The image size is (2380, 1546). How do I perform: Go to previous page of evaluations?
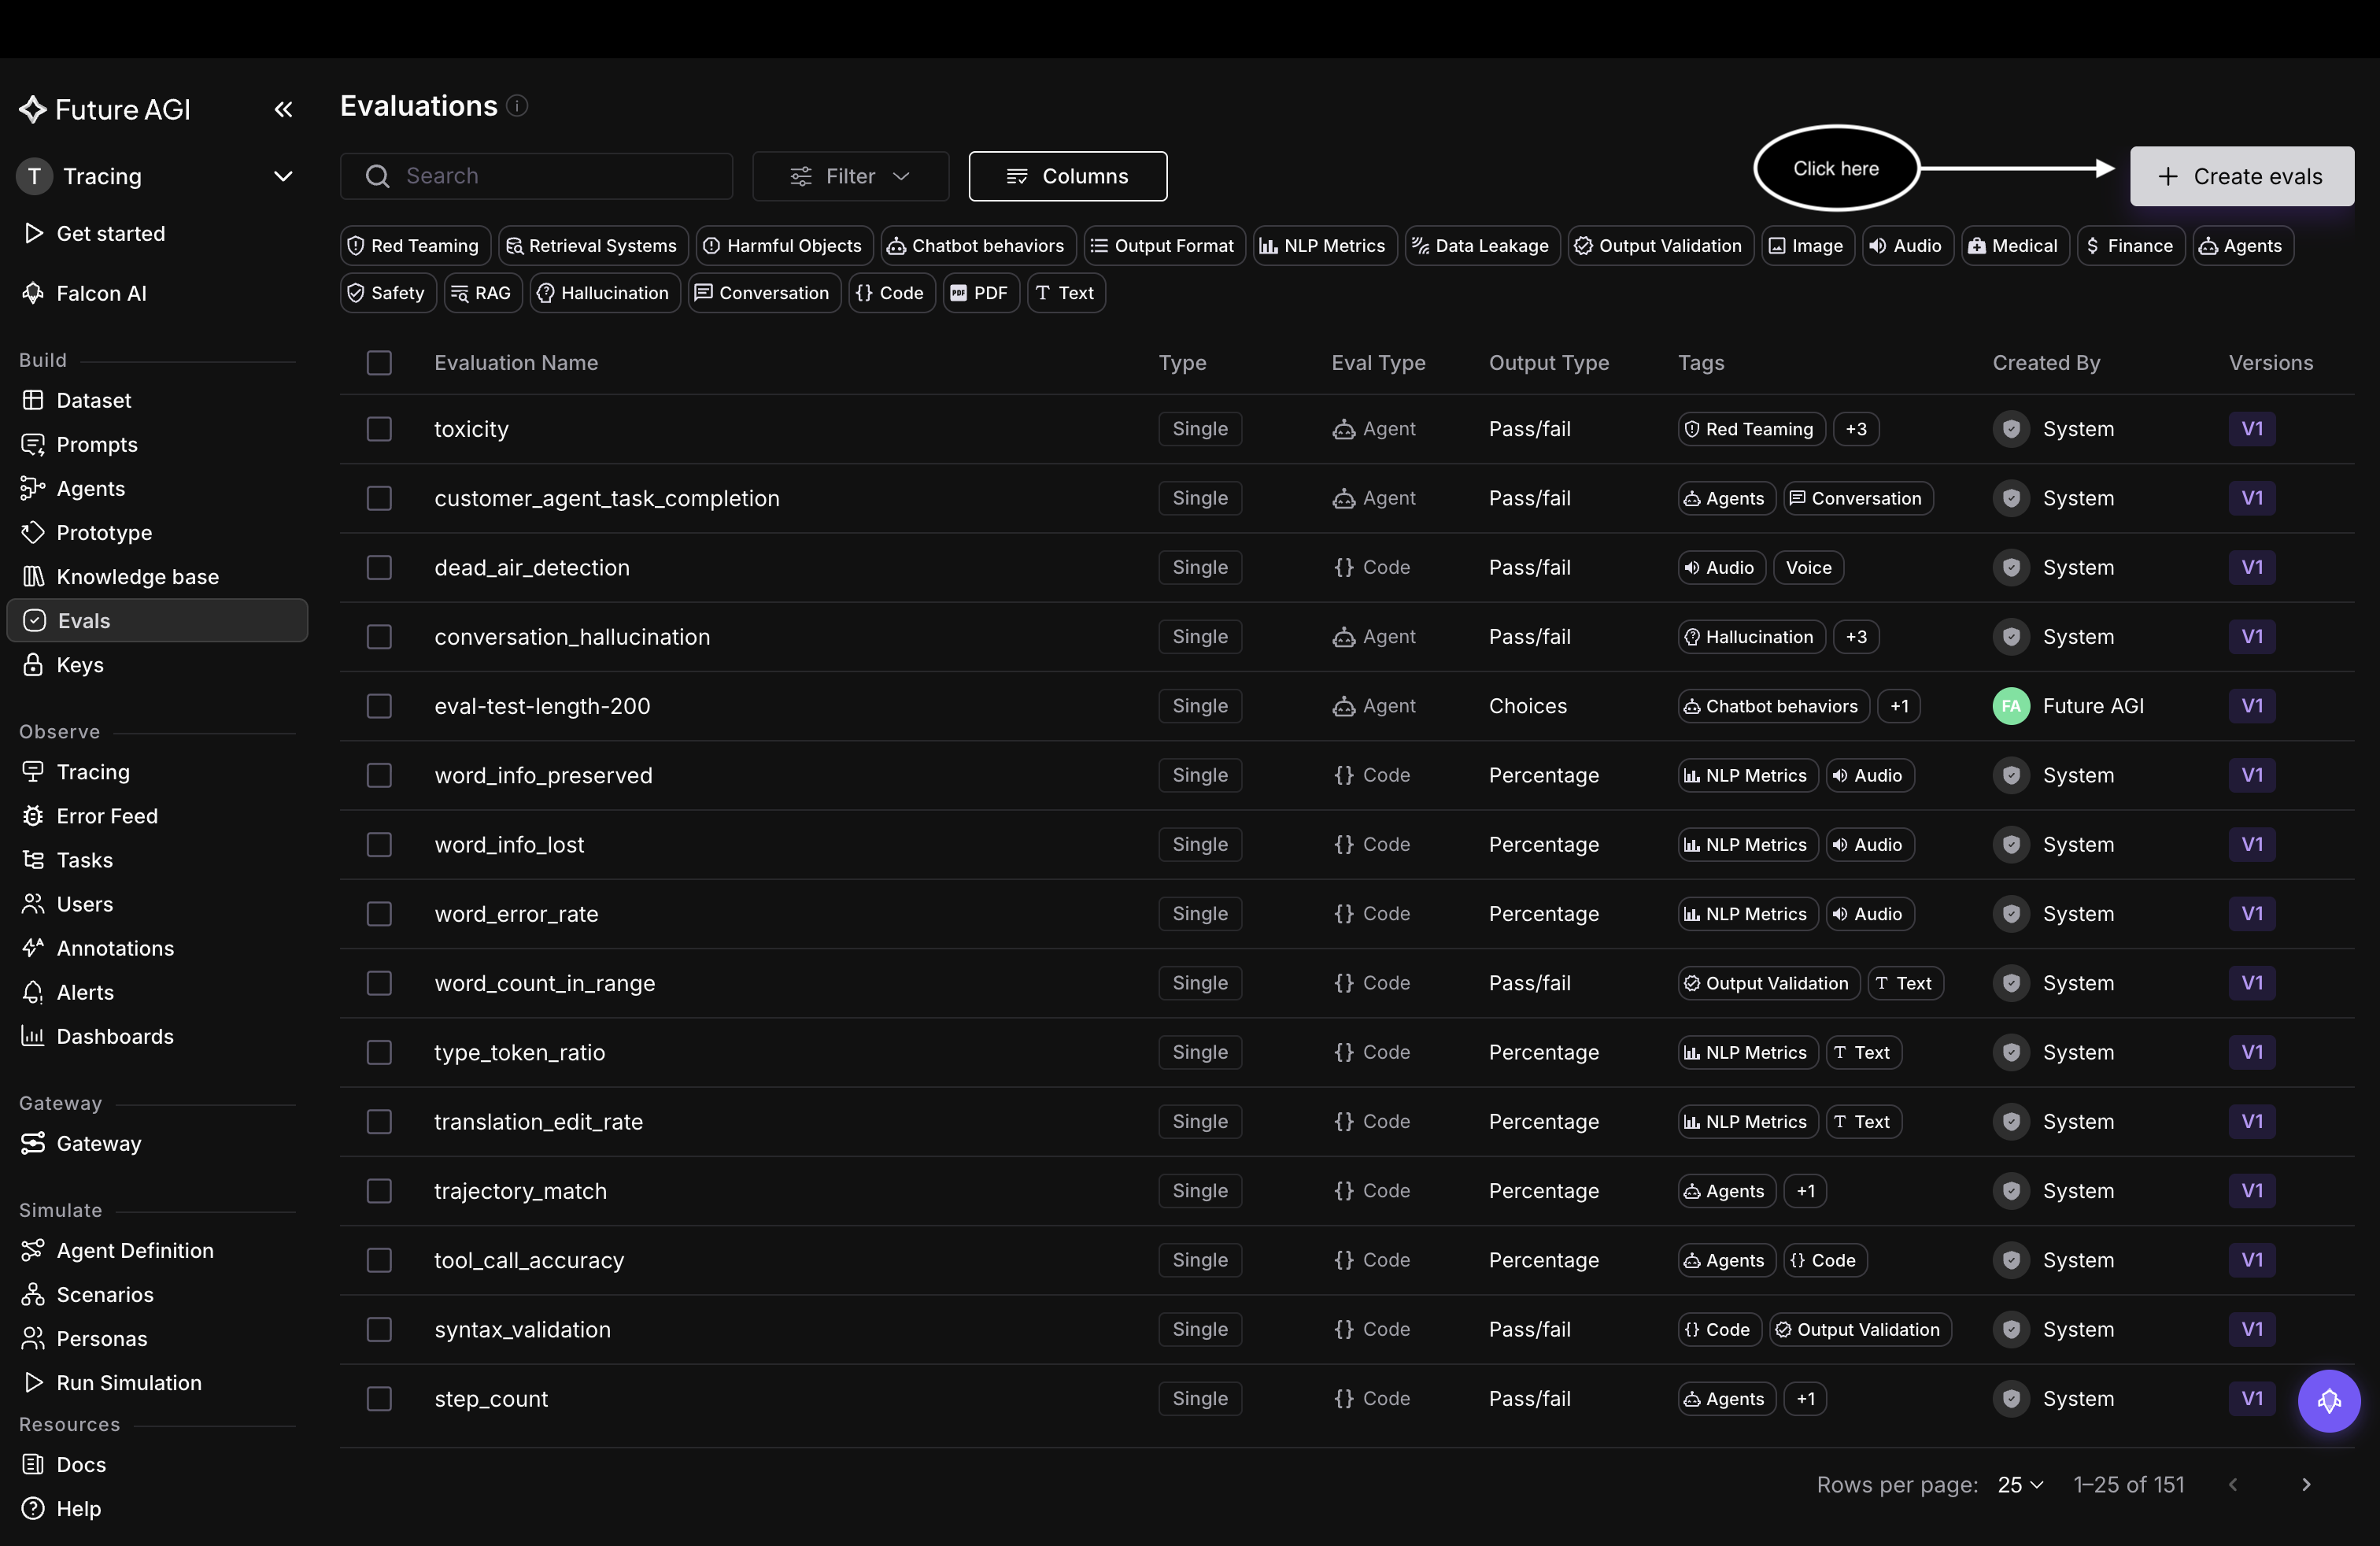(2233, 1484)
